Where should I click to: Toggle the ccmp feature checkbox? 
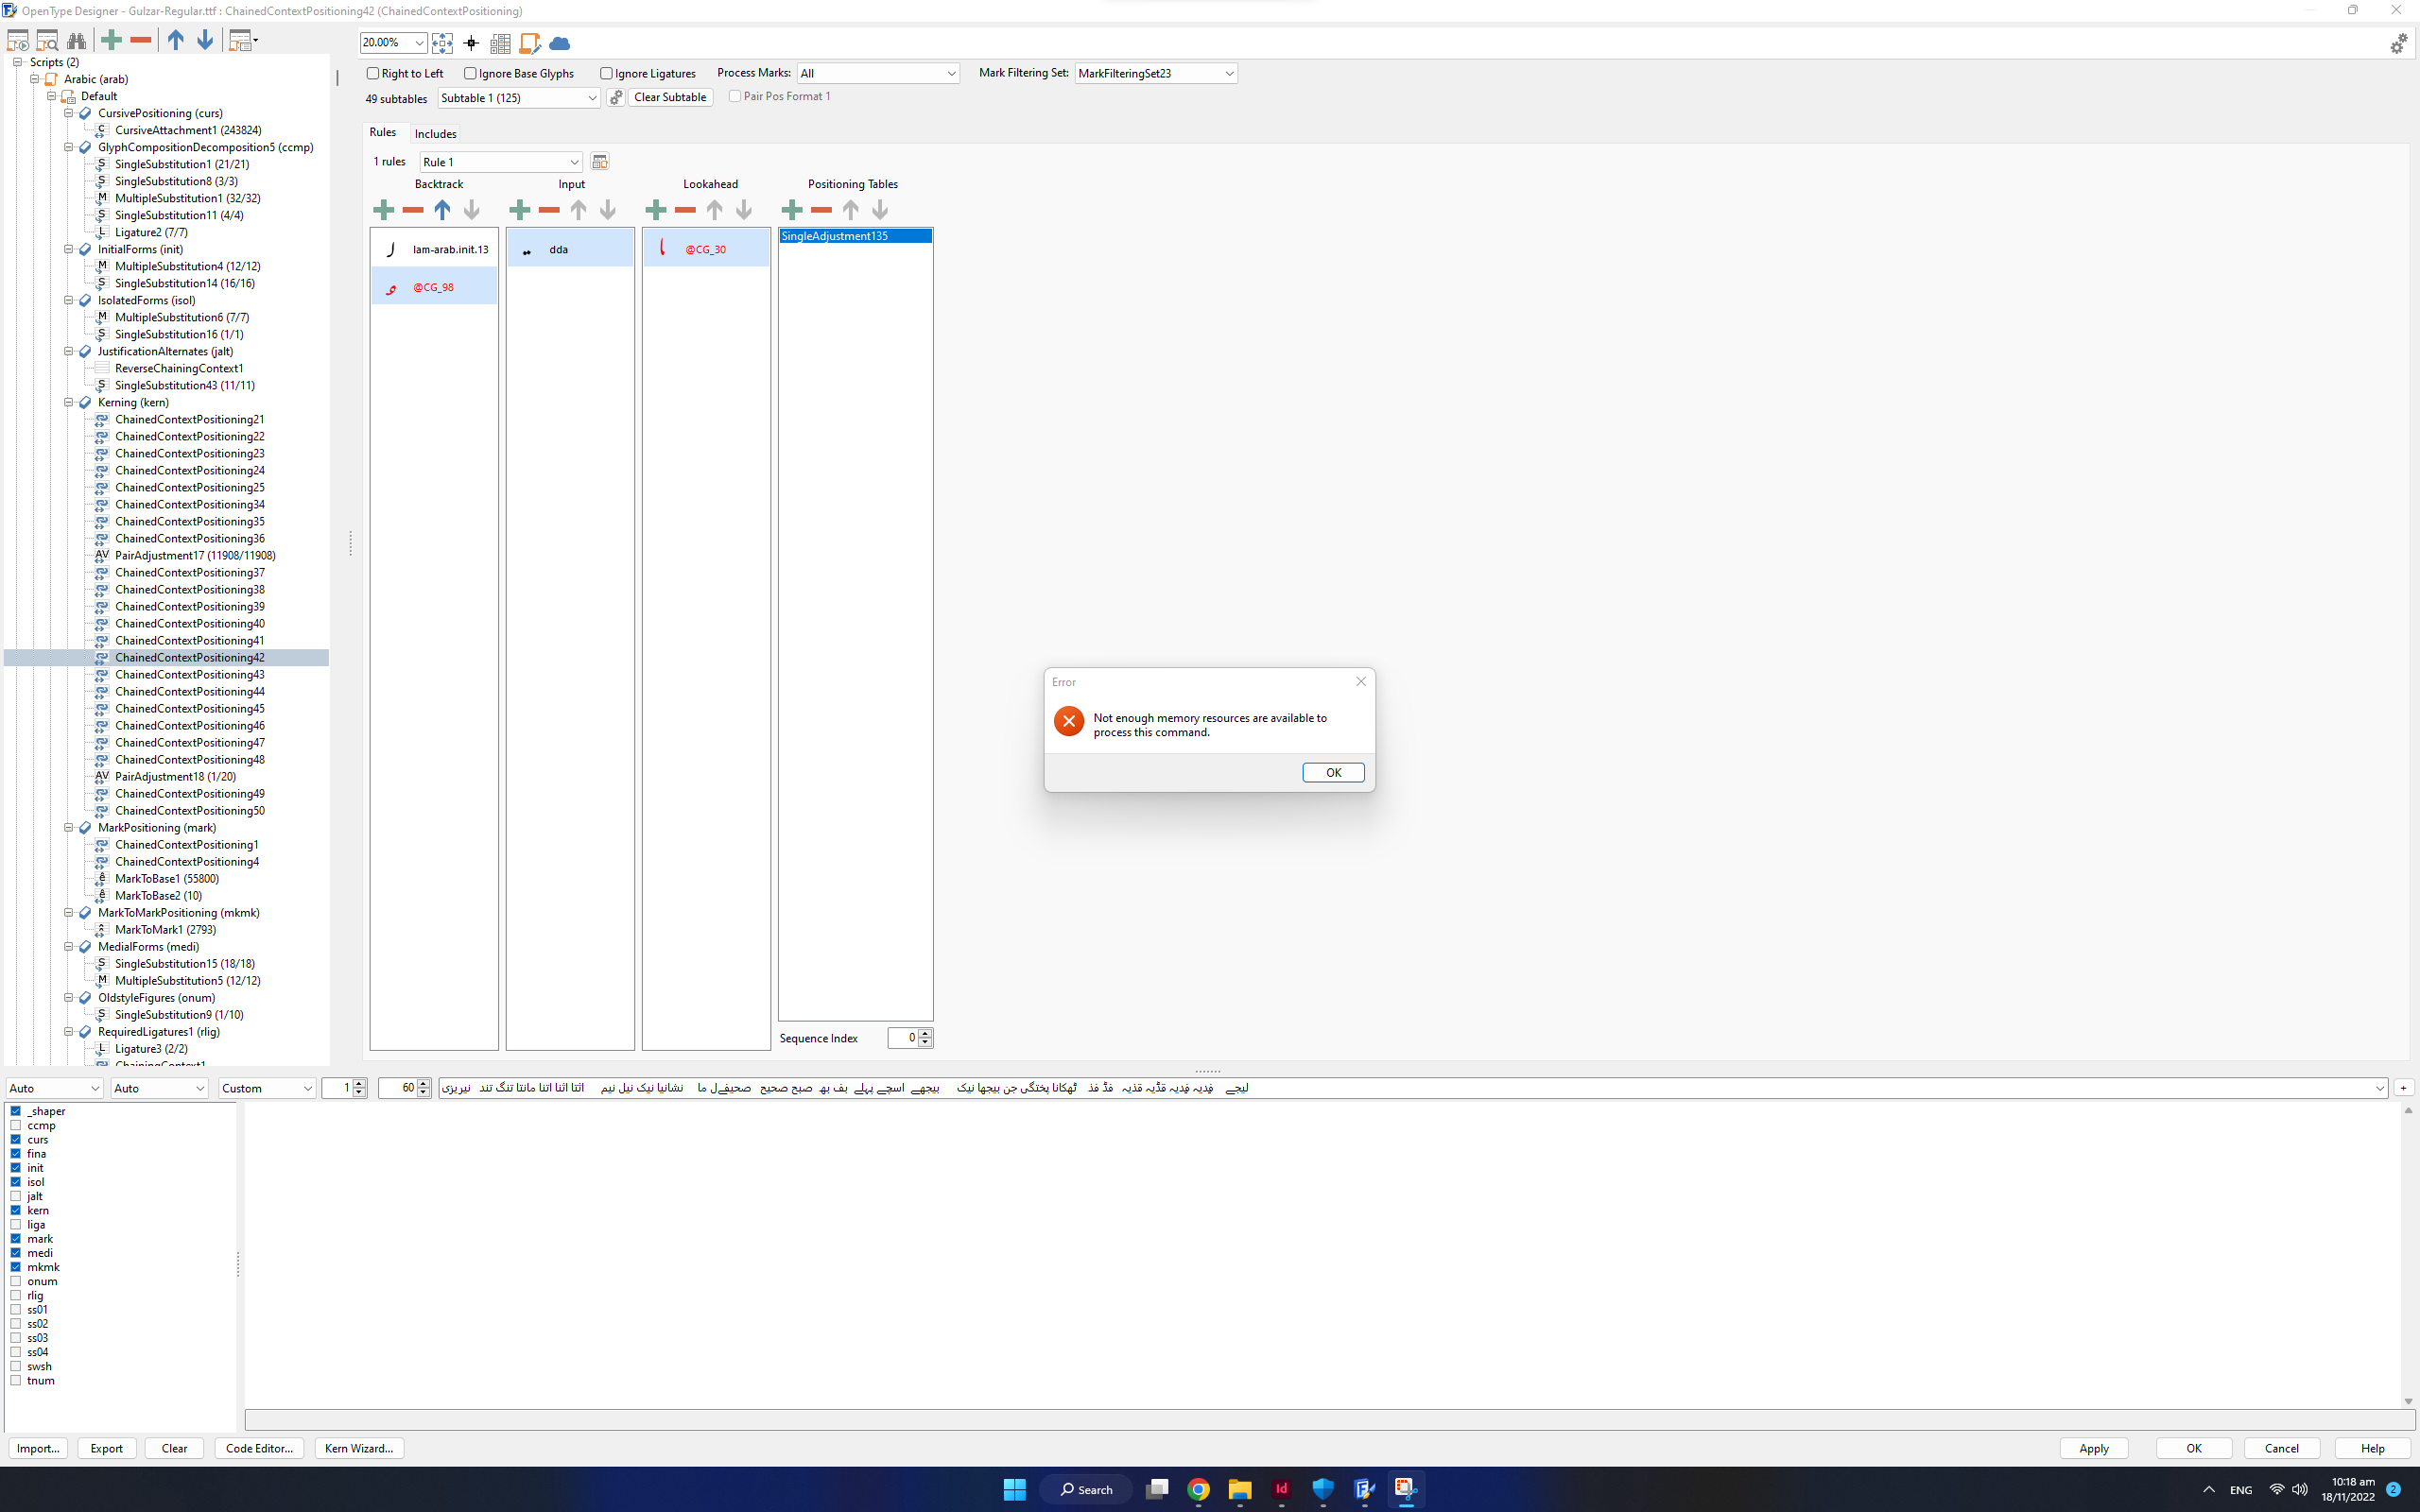click(x=16, y=1125)
